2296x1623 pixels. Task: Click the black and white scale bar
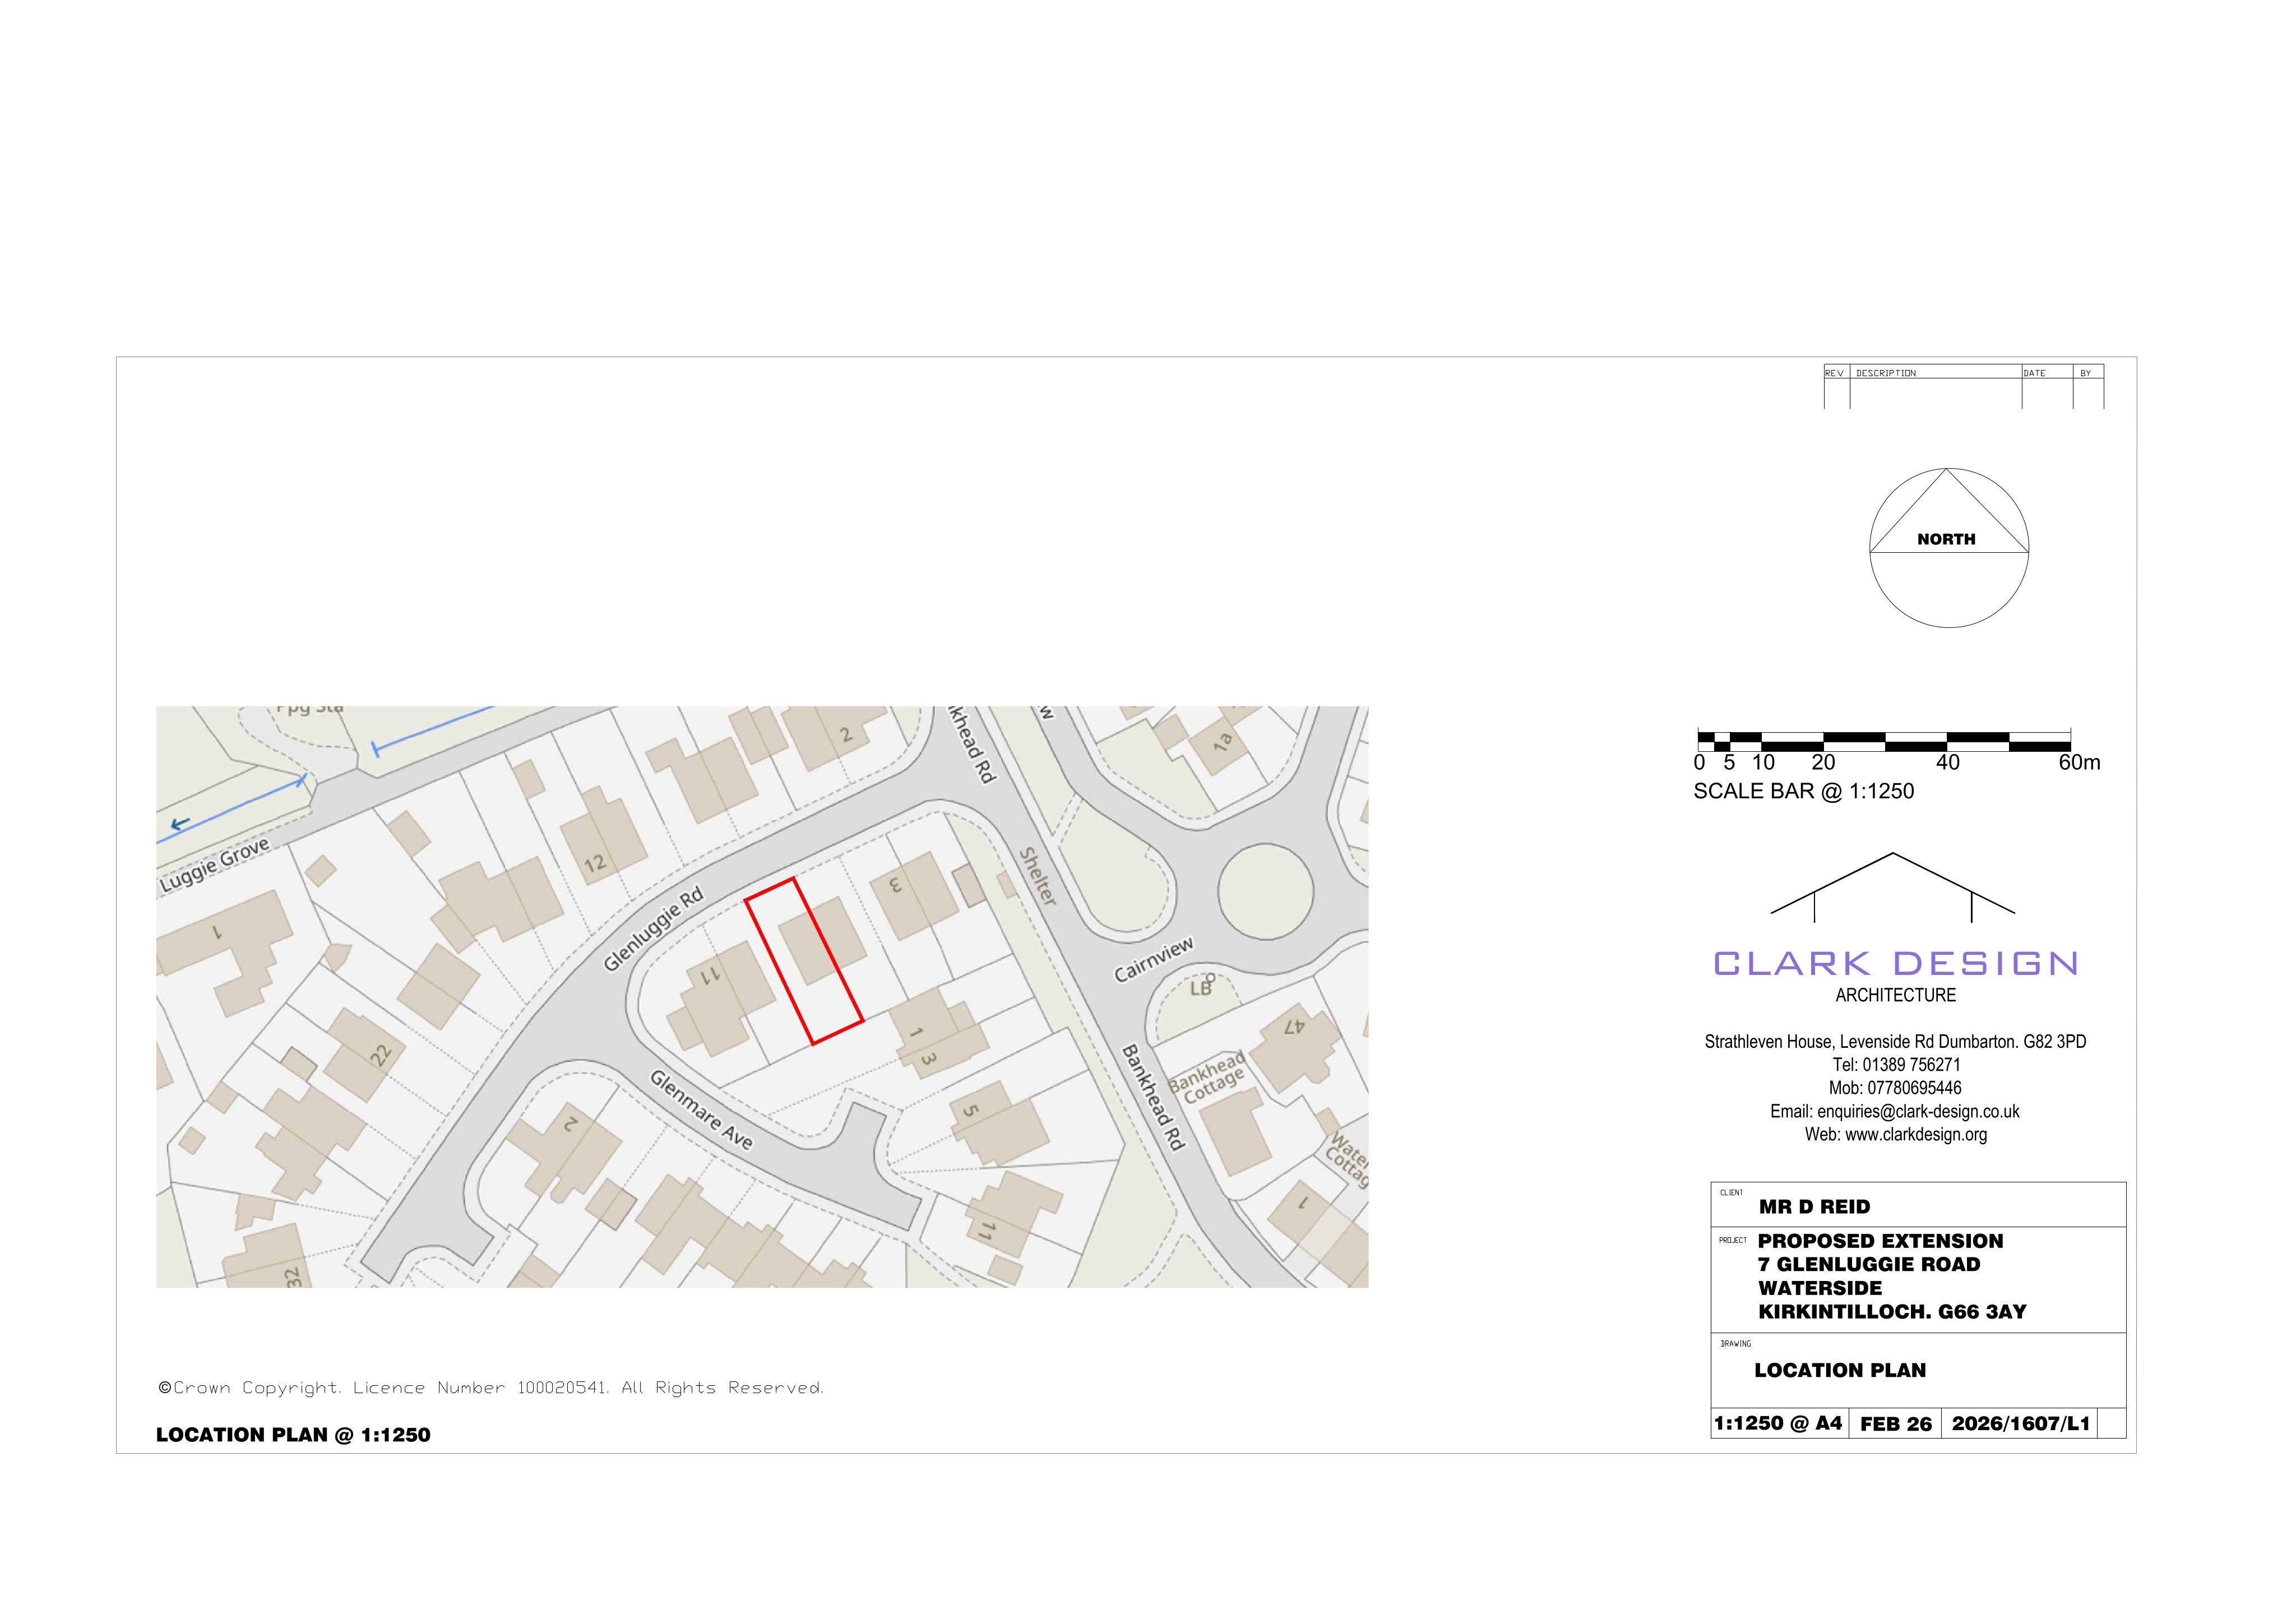1883,741
